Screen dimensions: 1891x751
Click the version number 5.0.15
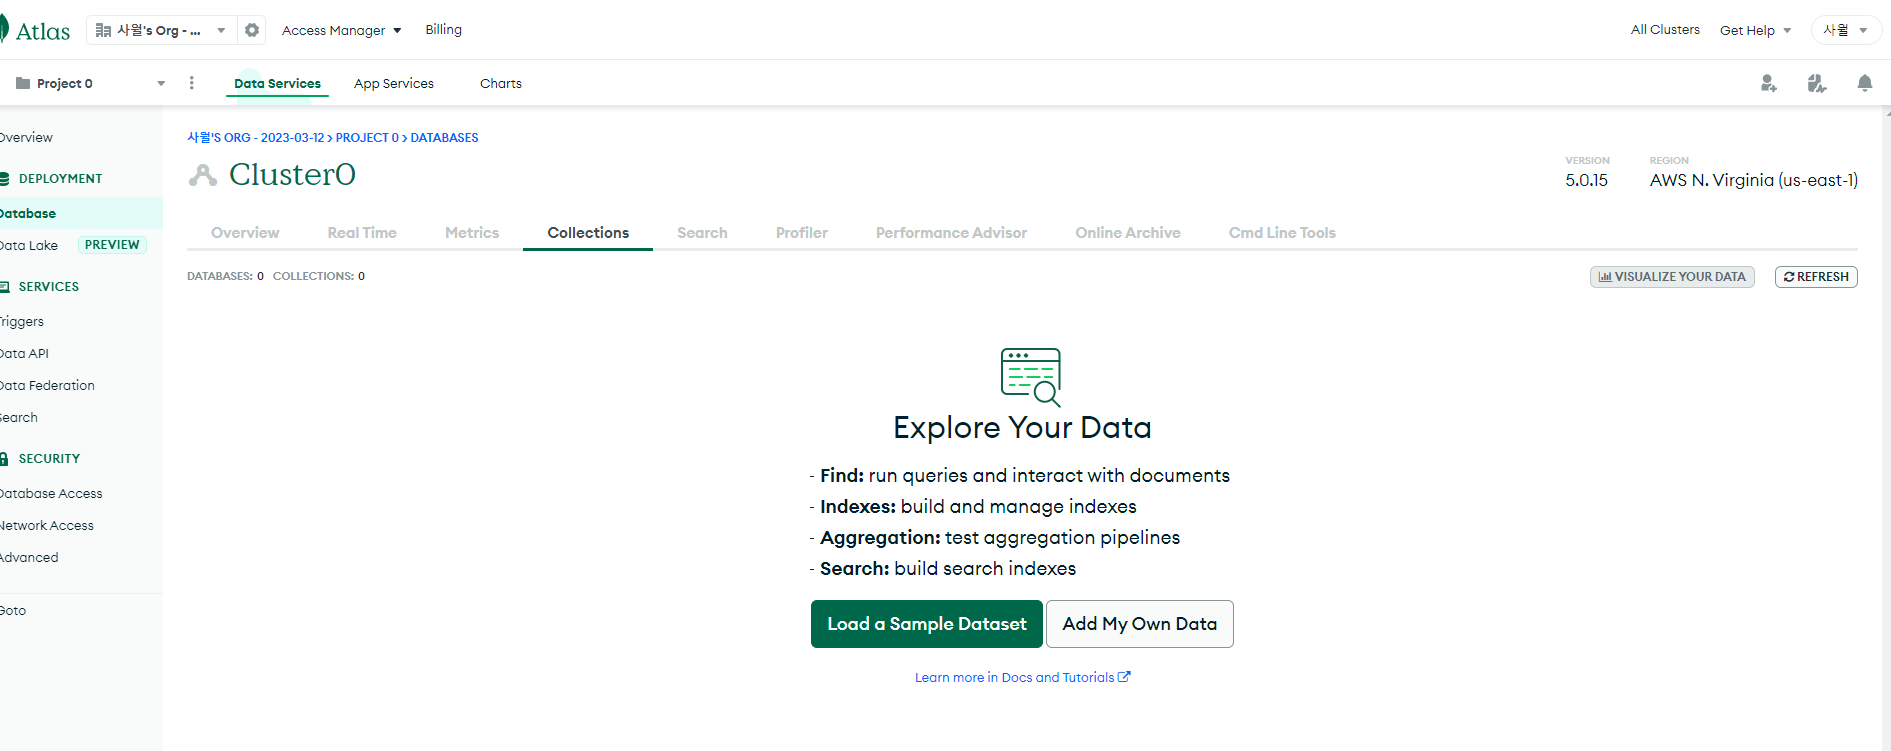point(1587,181)
